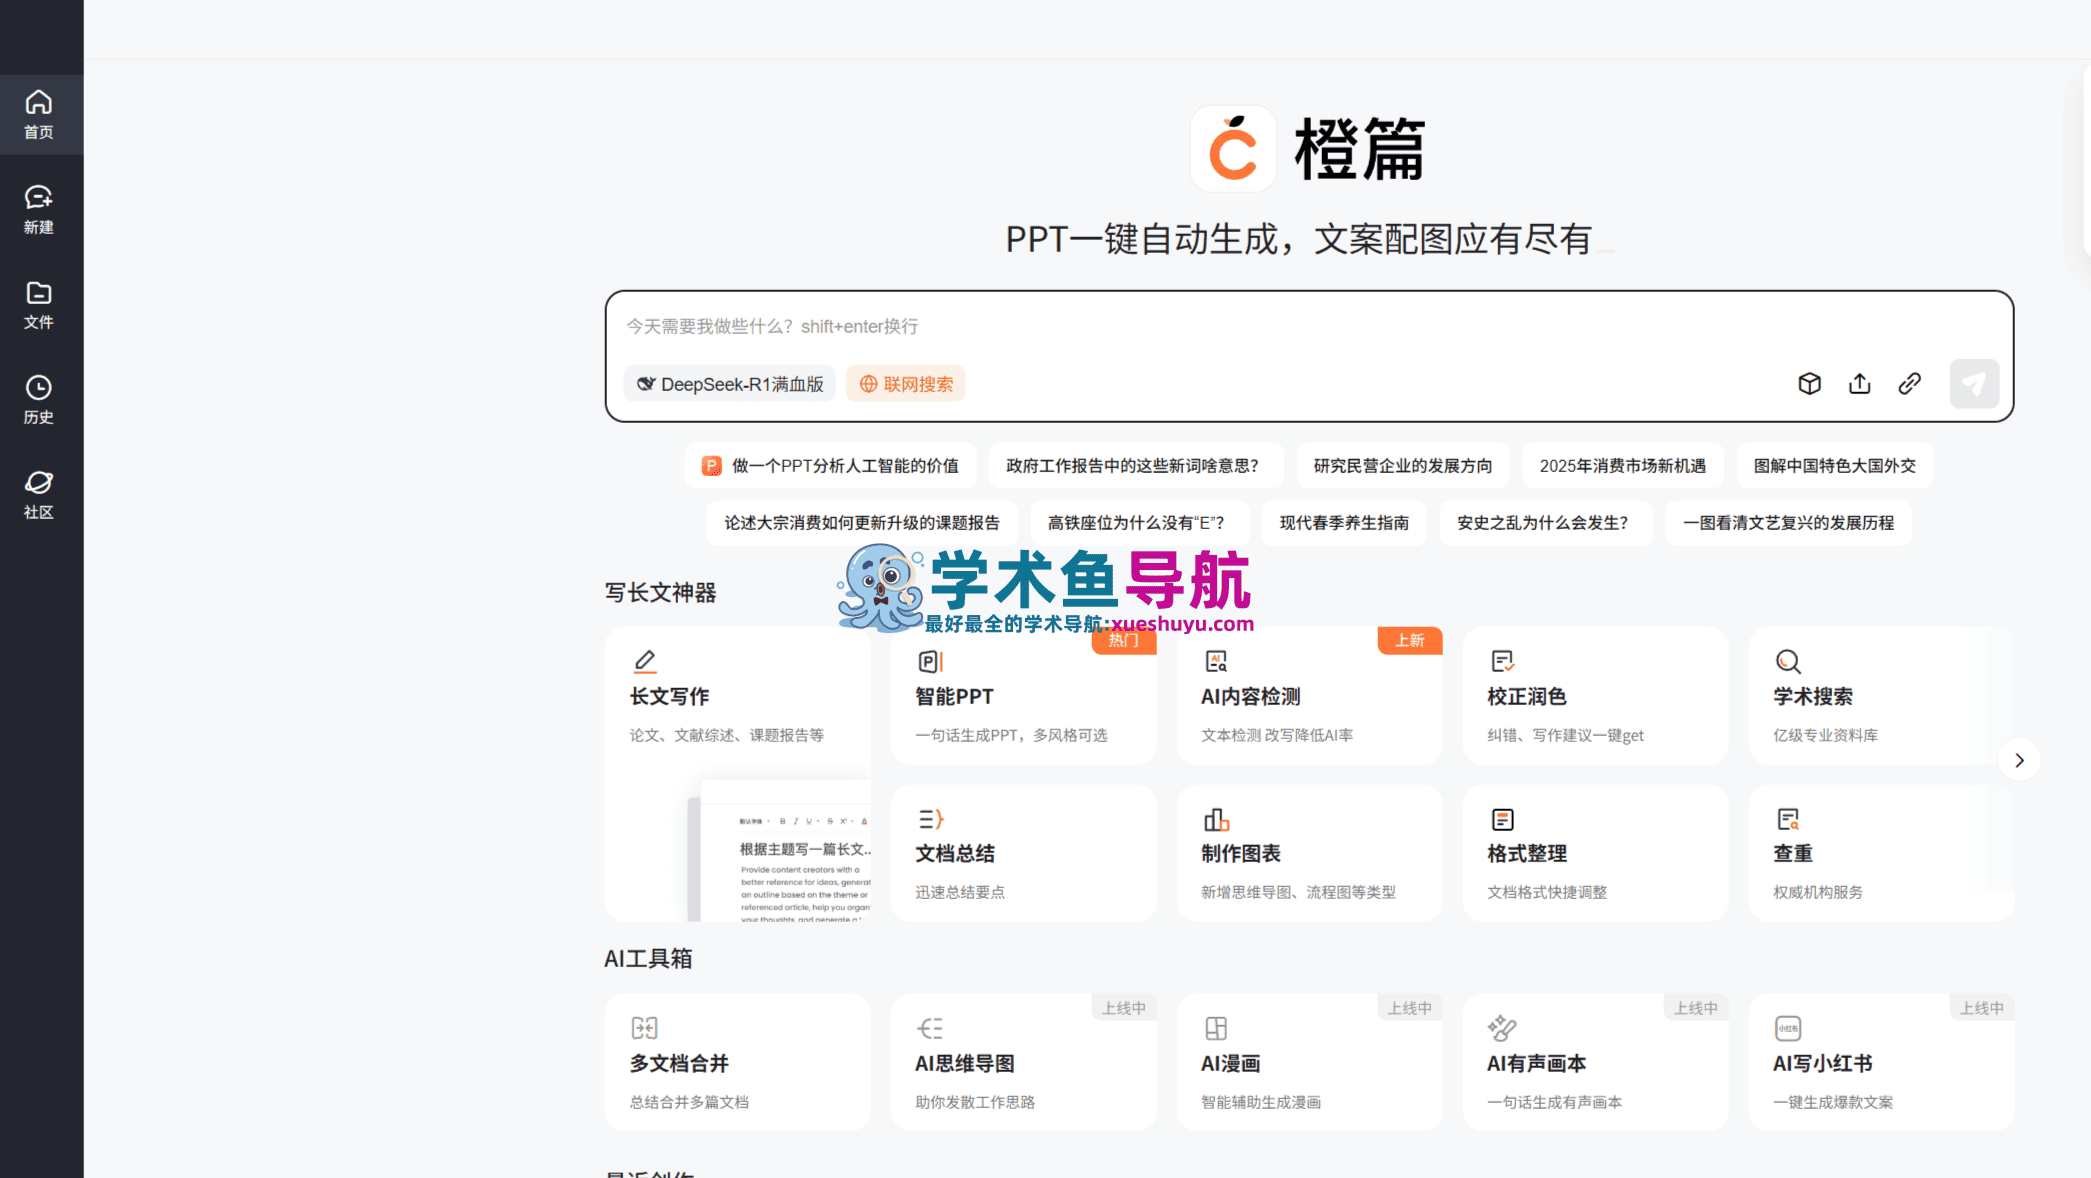The width and height of the screenshot is (2091, 1178).
Task: Open the 长文写作 preview thumbnail
Action: (780, 851)
